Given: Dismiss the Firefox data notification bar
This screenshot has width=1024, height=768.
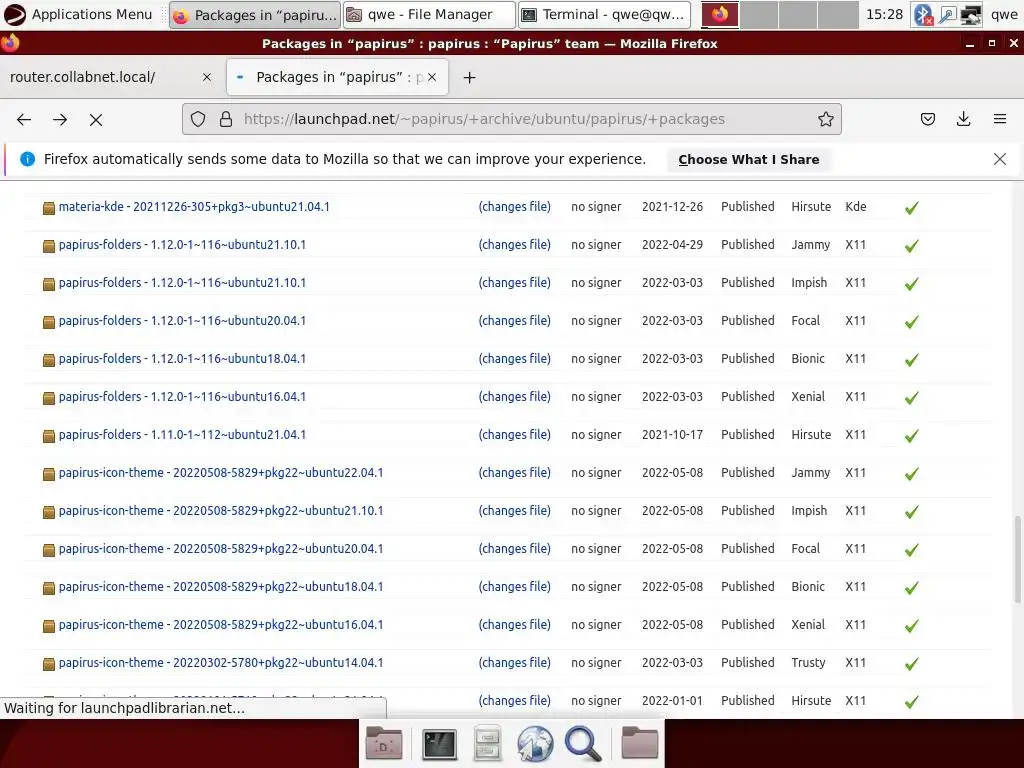Looking at the screenshot, I should coord(1000,159).
